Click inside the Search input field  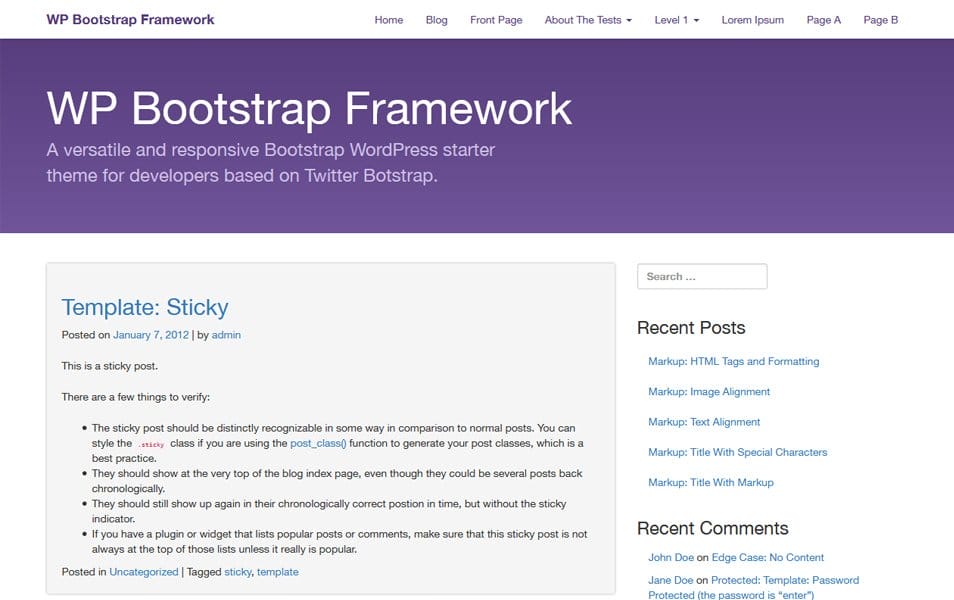pyautogui.click(x=702, y=276)
